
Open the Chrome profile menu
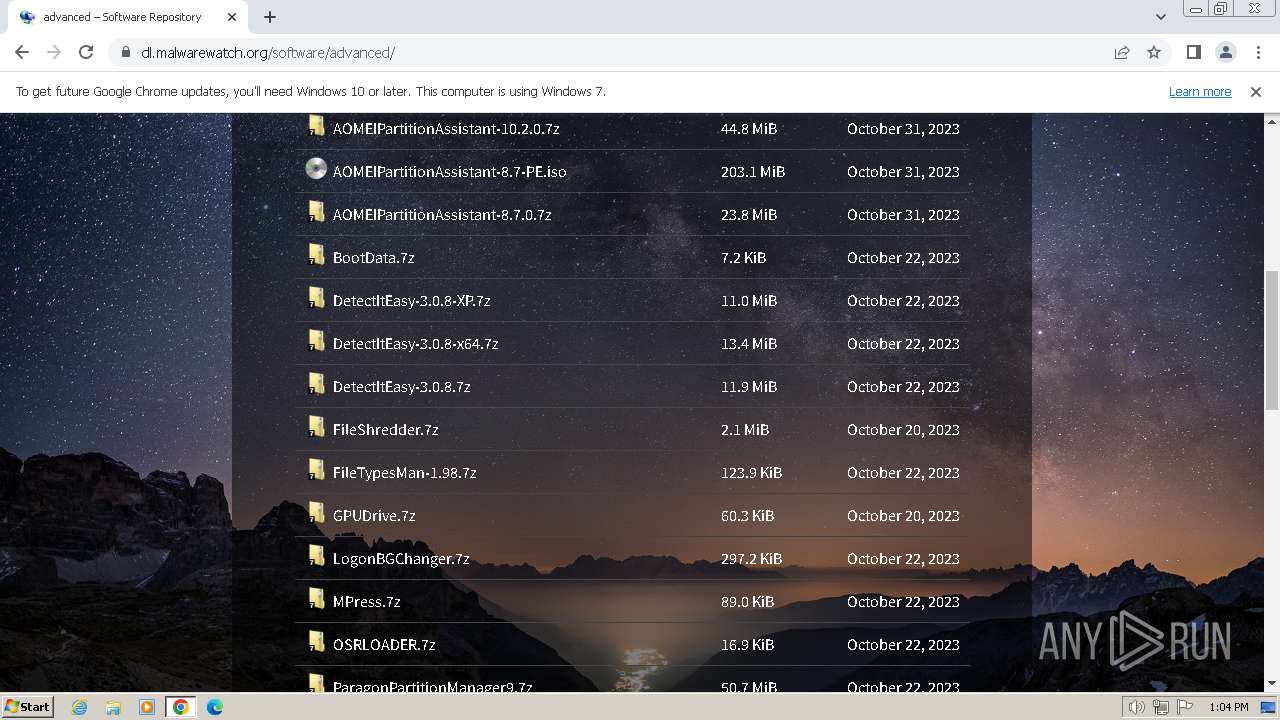point(1225,53)
